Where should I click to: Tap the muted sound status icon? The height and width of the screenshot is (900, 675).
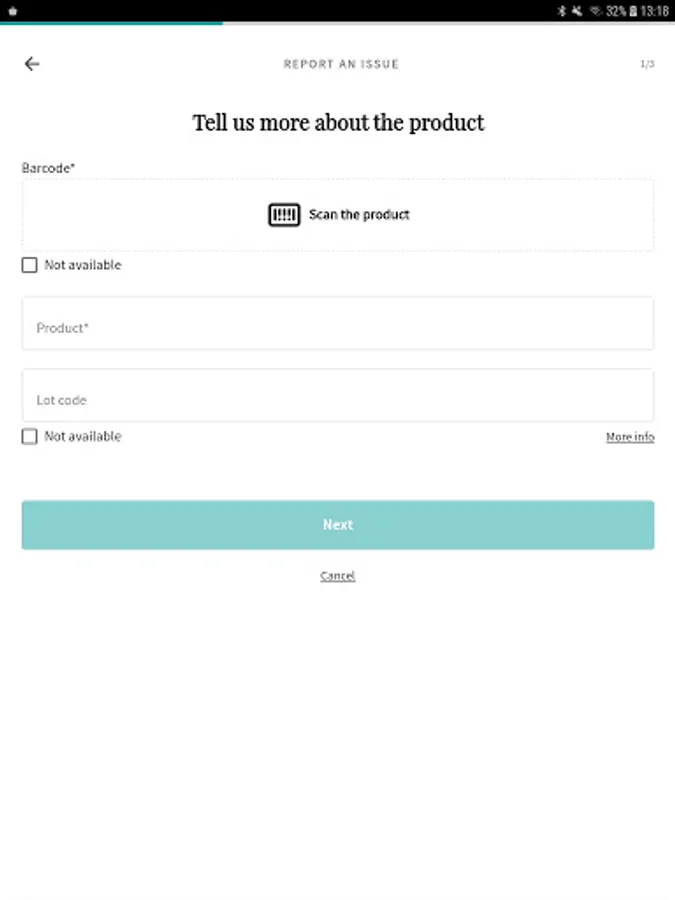pyautogui.click(x=576, y=11)
